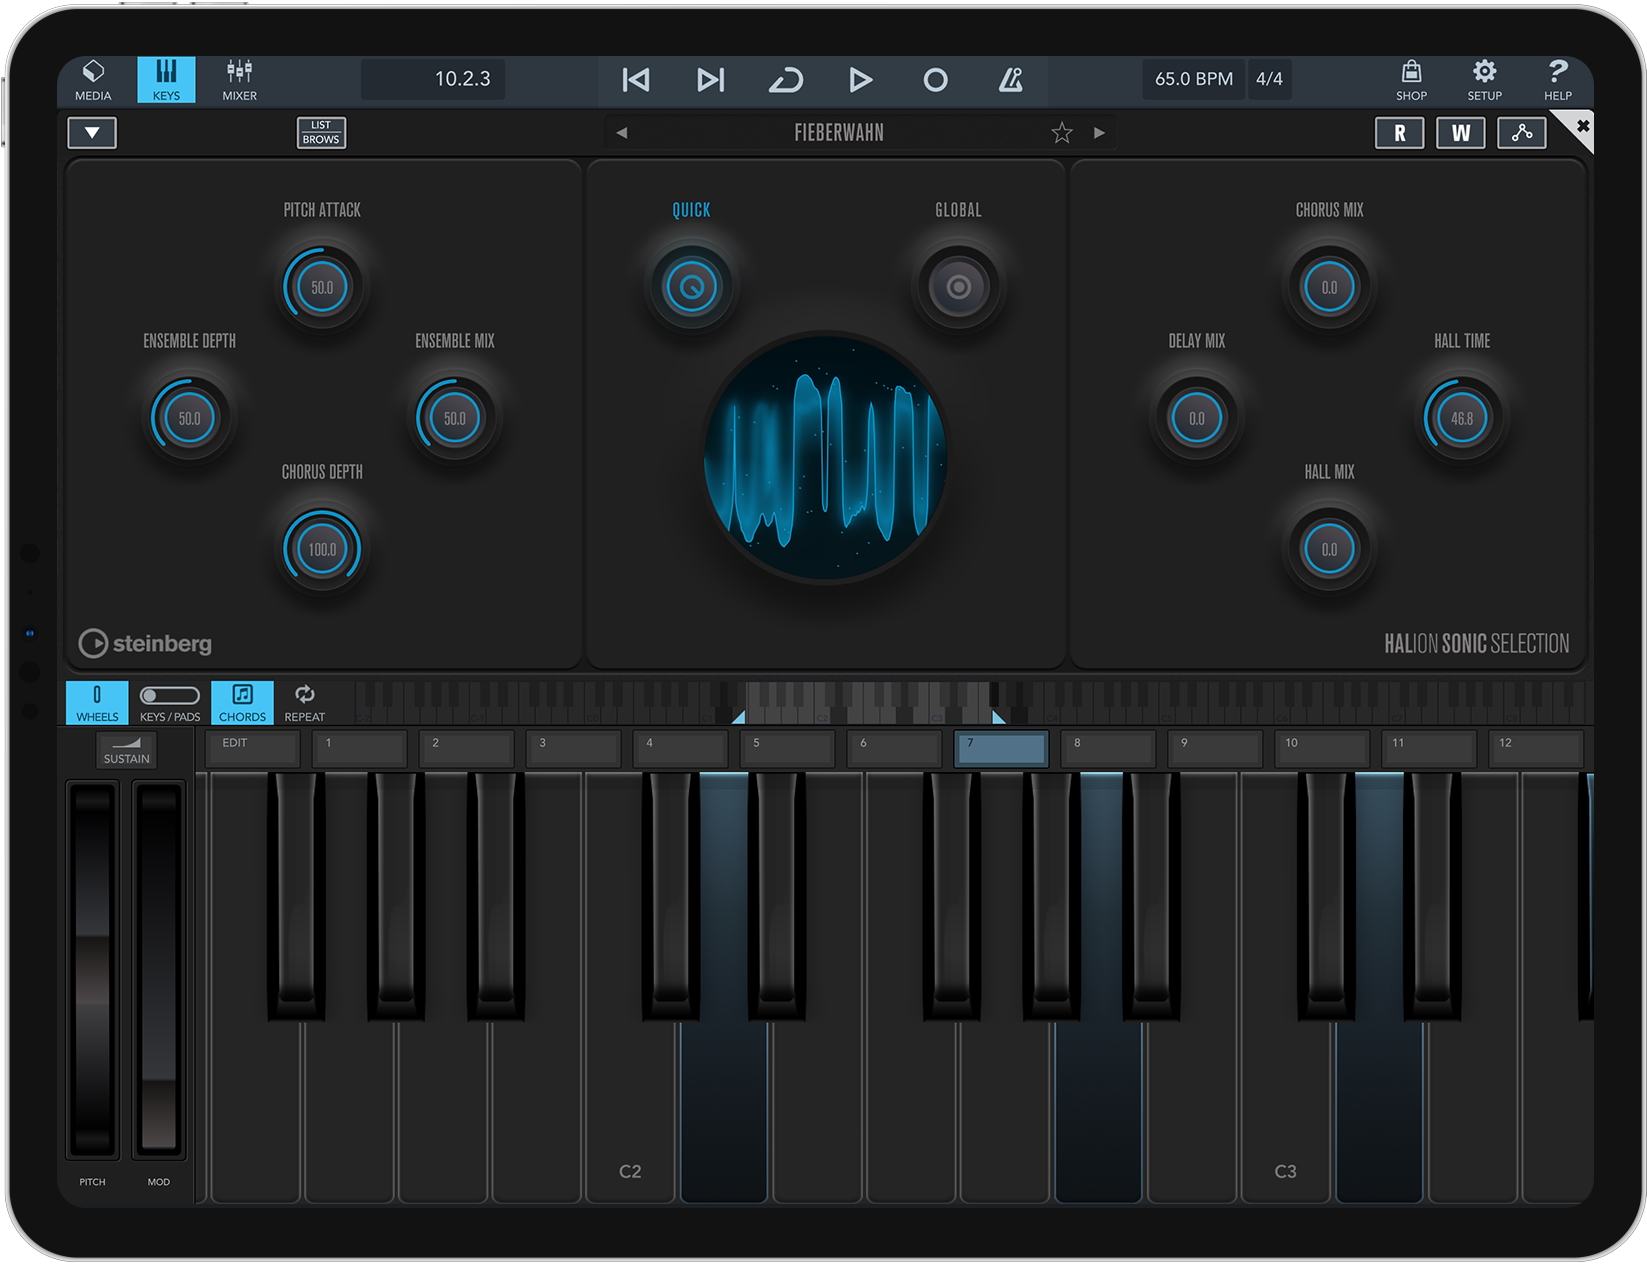
Task: Click the Hall Time knob
Action: (x=1461, y=418)
